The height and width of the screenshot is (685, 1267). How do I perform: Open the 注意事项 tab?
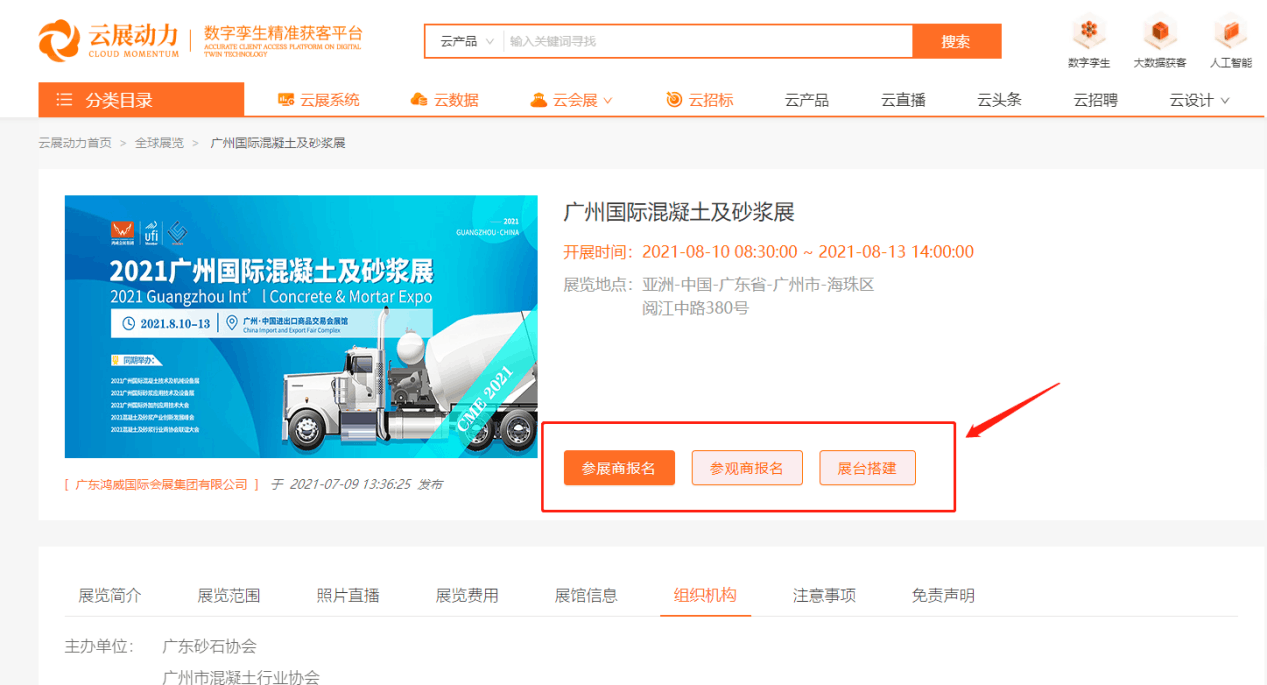[824, 593]
